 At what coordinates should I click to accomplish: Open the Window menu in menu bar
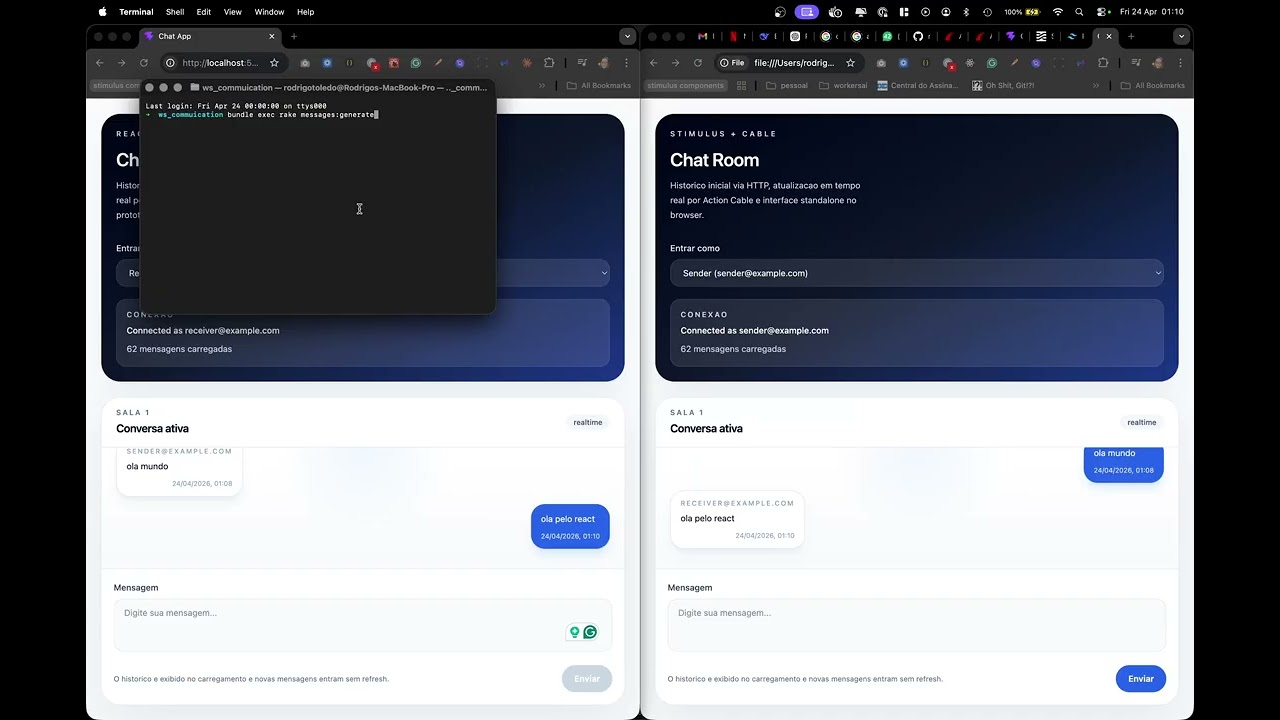269,12
